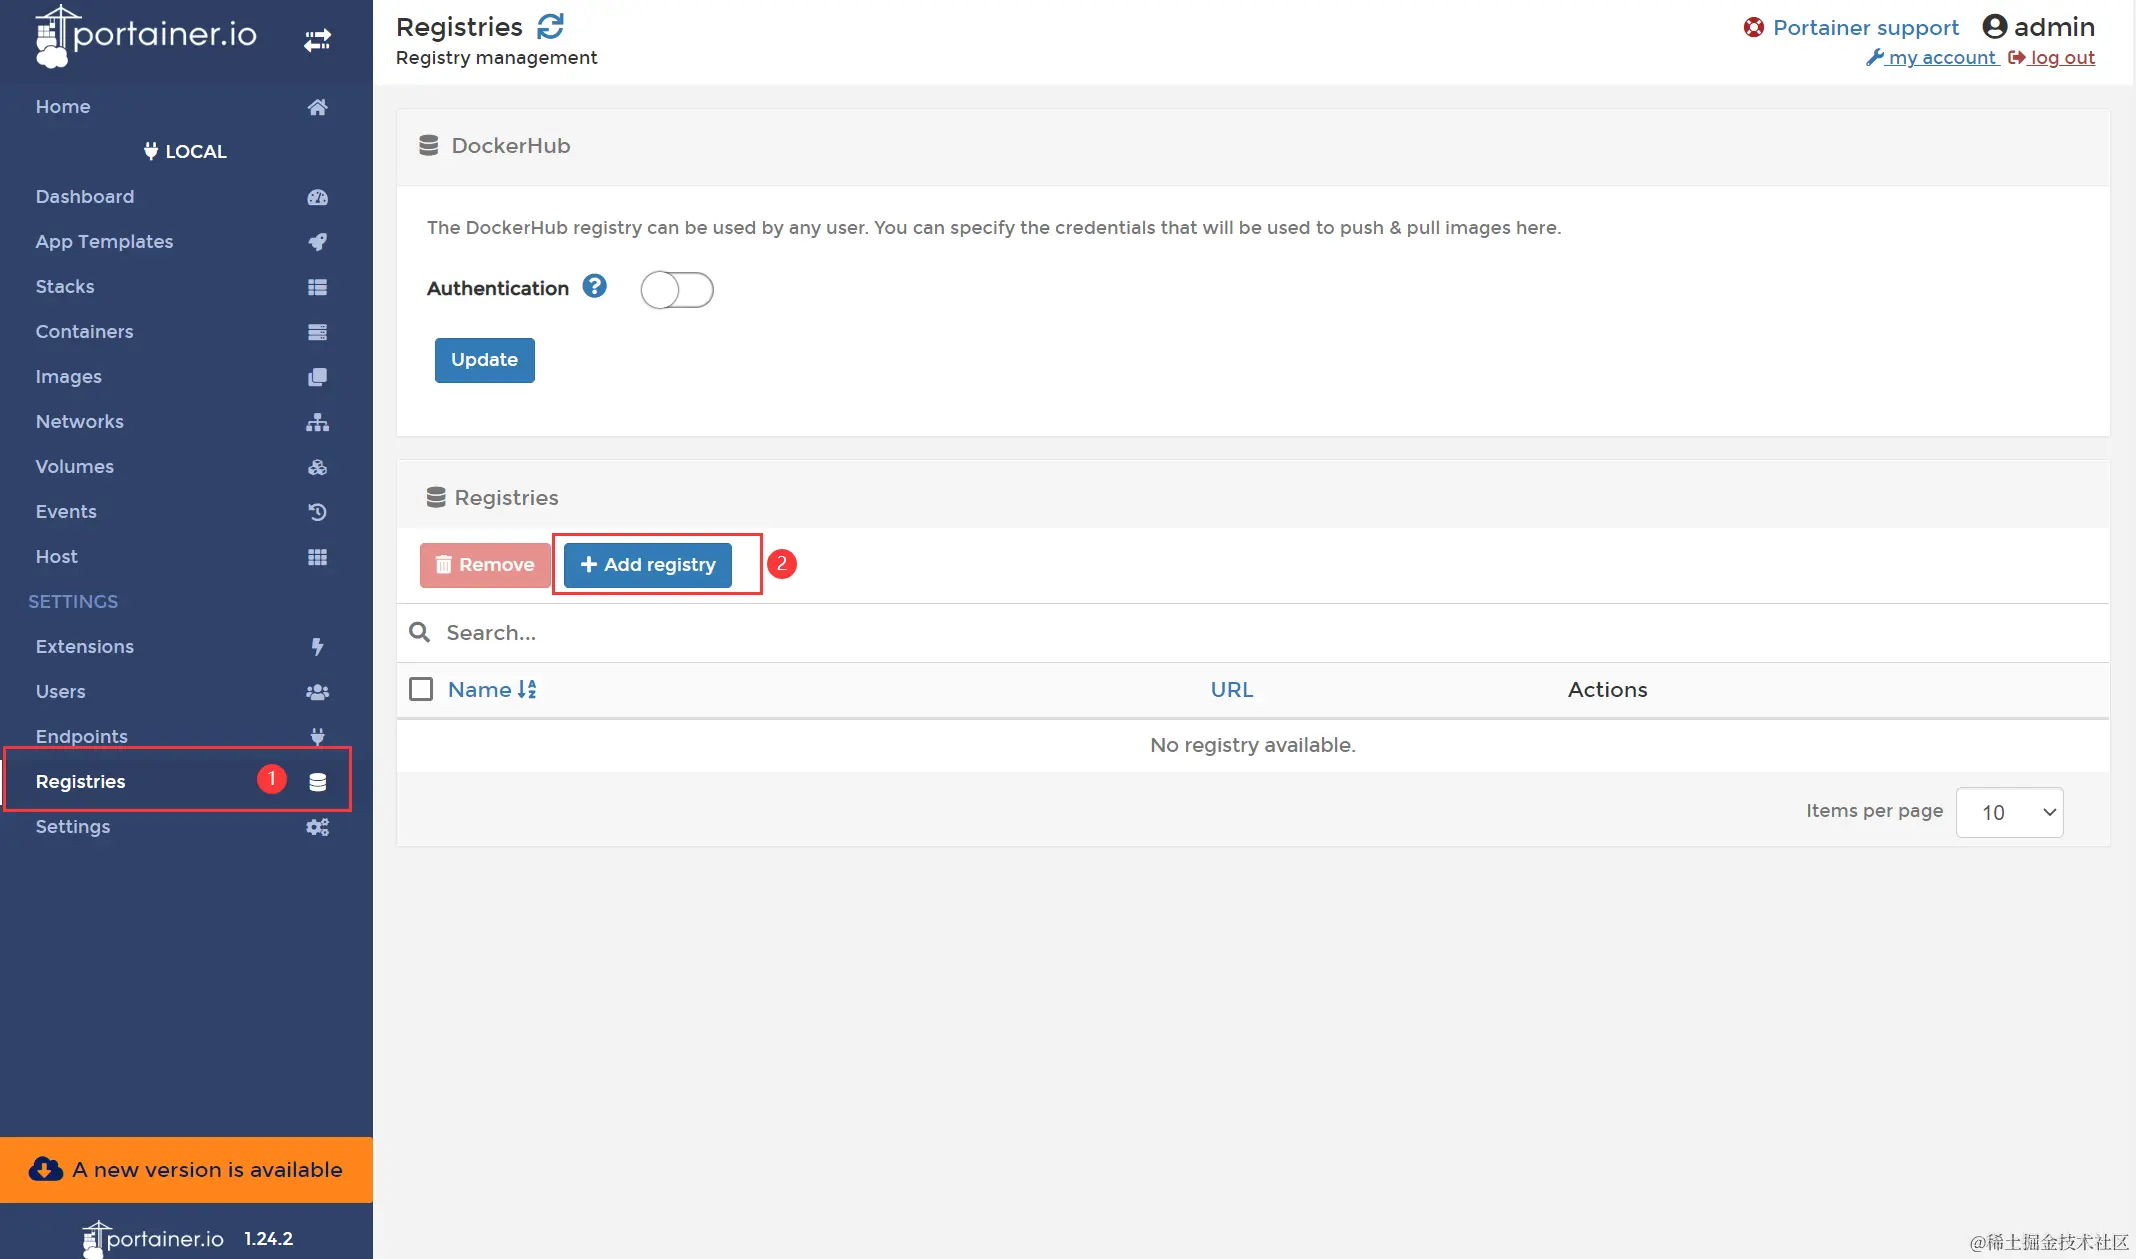The width and height of the screenshot is (2136, 1259).
Task: Check the select-all registries checkbox
Action: [x=421, y=689]
